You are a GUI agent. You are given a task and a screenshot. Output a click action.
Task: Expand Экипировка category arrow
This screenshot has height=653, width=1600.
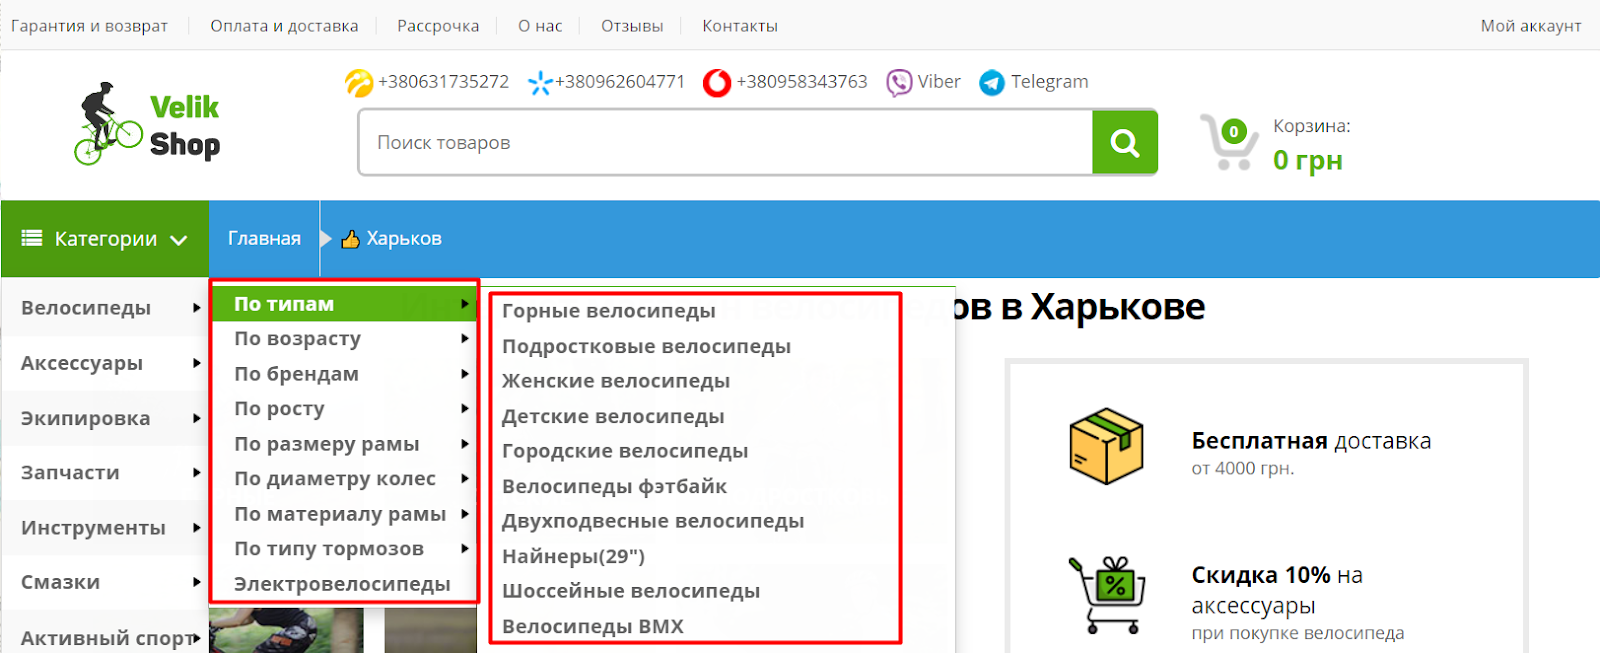tap(197, 418)
